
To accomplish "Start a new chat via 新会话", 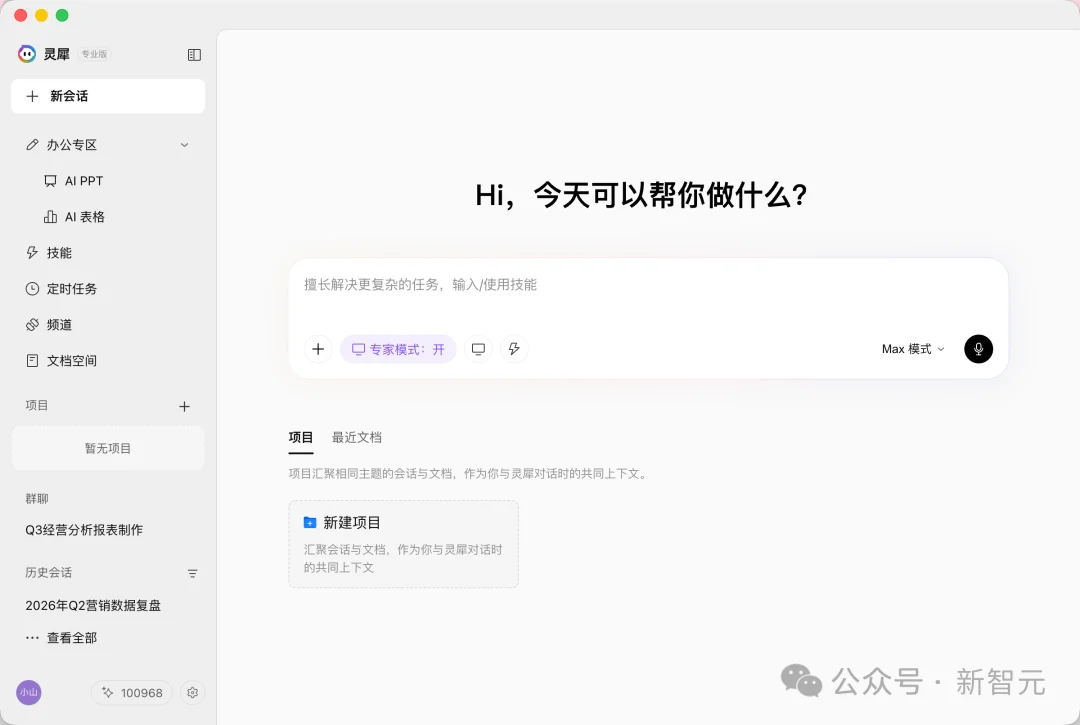I will pos(107,96).
